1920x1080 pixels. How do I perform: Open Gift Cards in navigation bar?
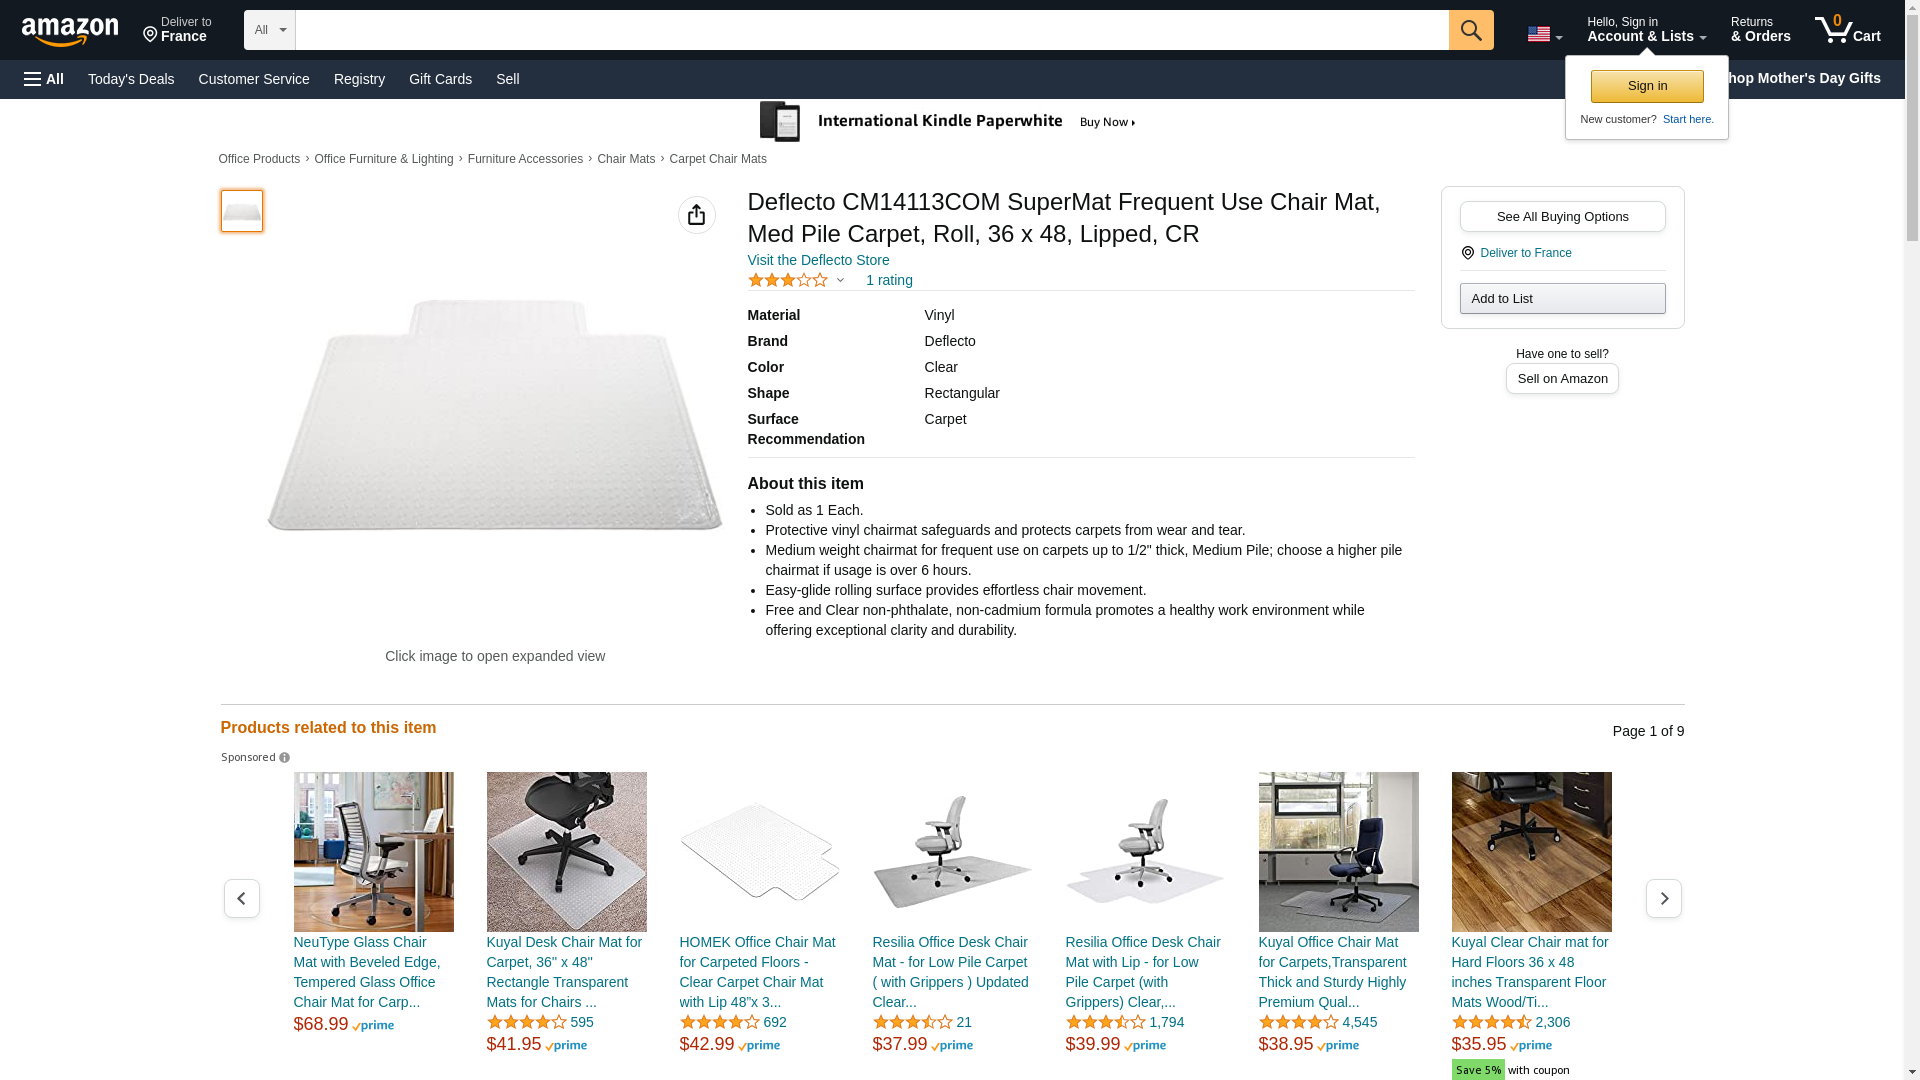440,79
